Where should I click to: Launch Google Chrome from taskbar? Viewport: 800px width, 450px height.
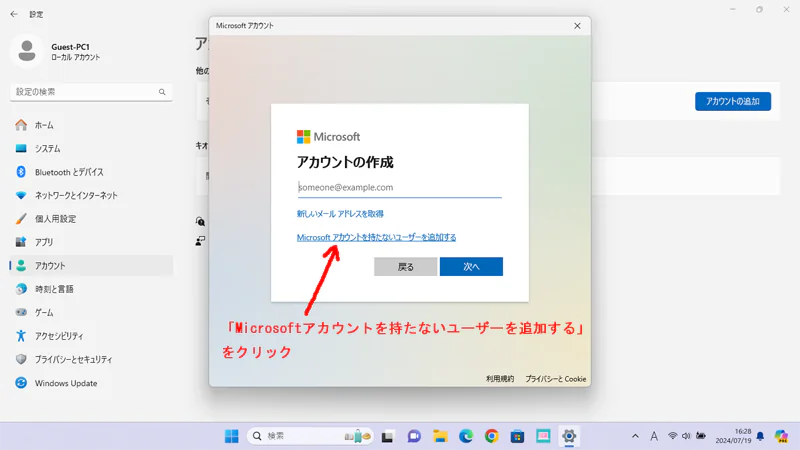click(x=492, y=436)
